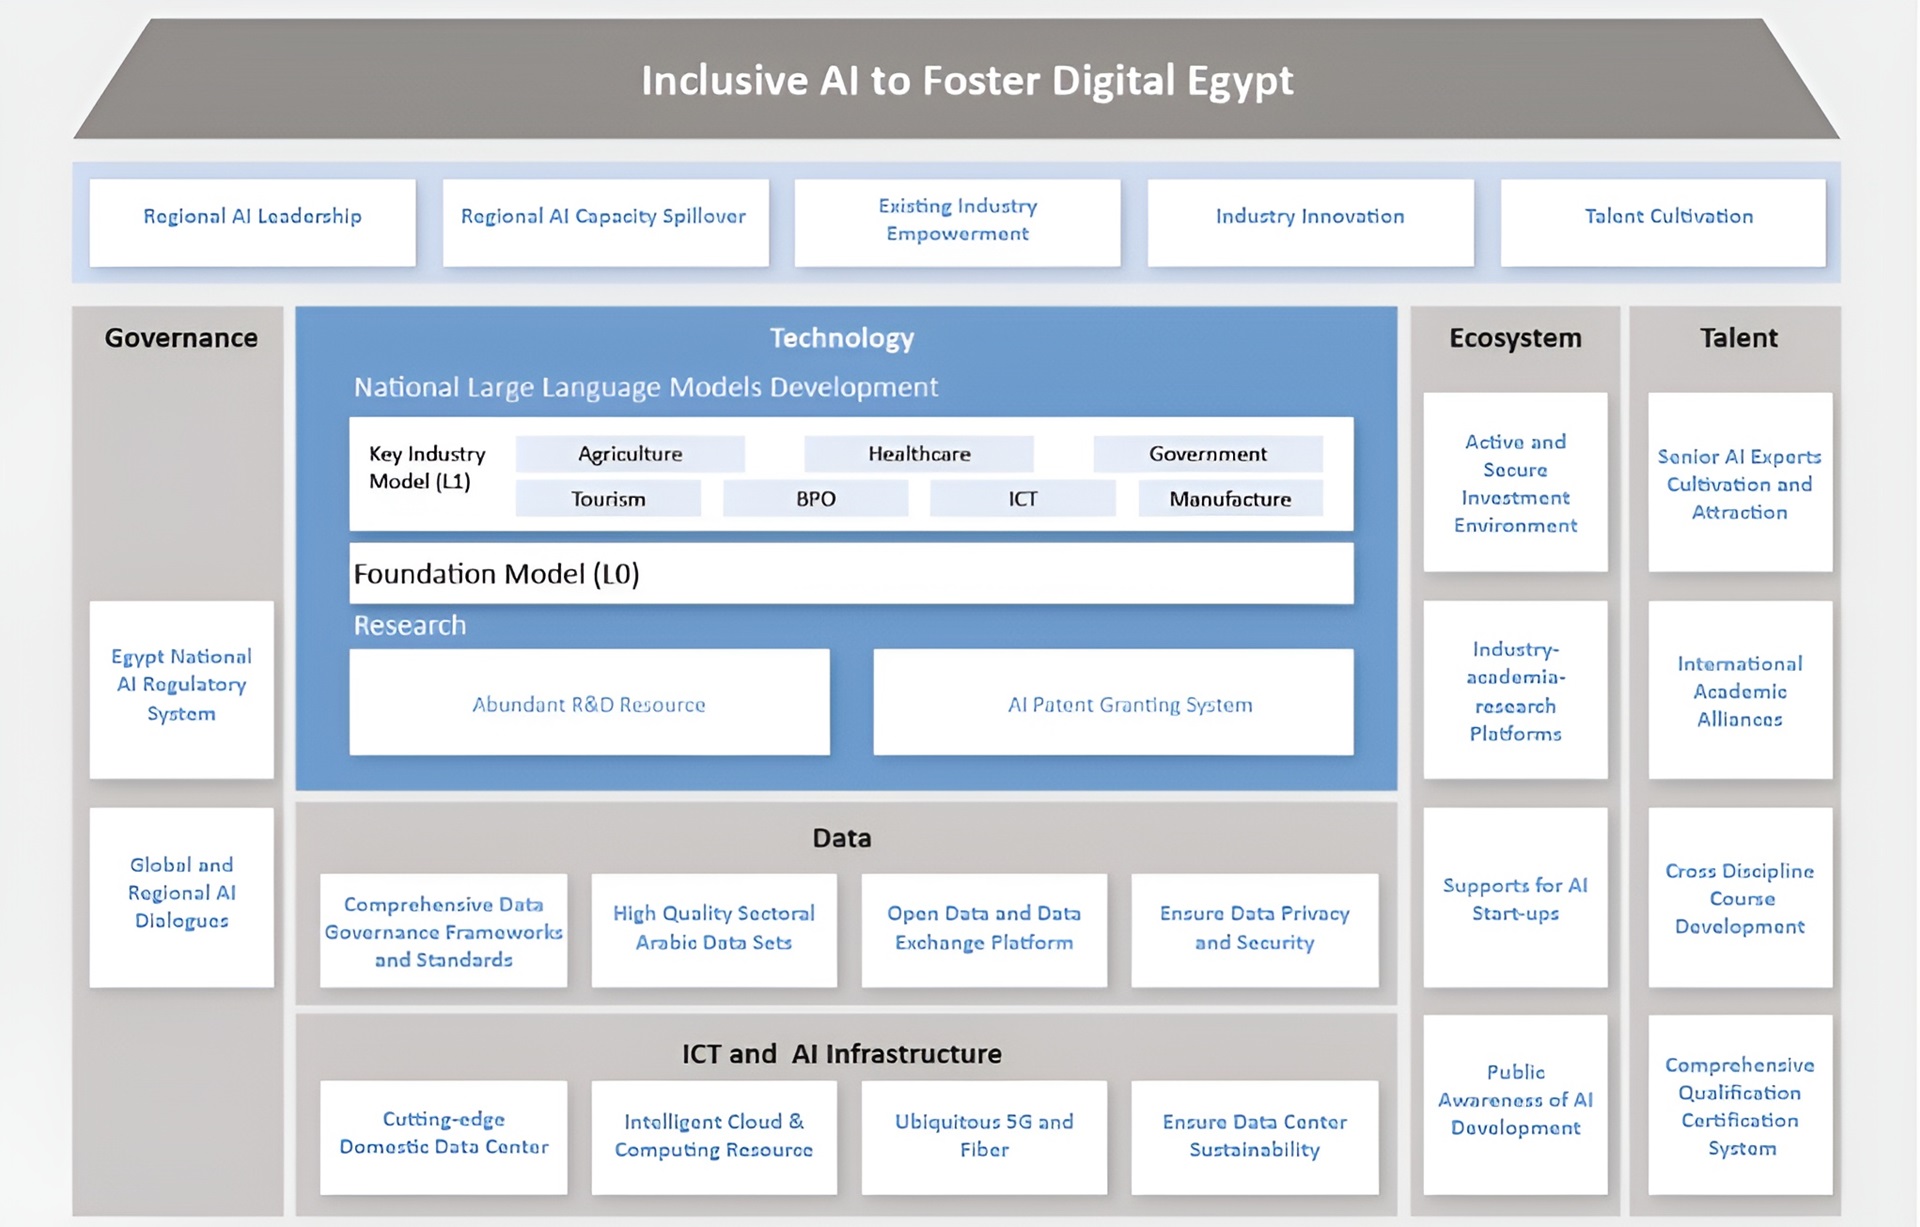Select the Manufacture industry model
1920x1227 pixels.
tap(1230, 498)
